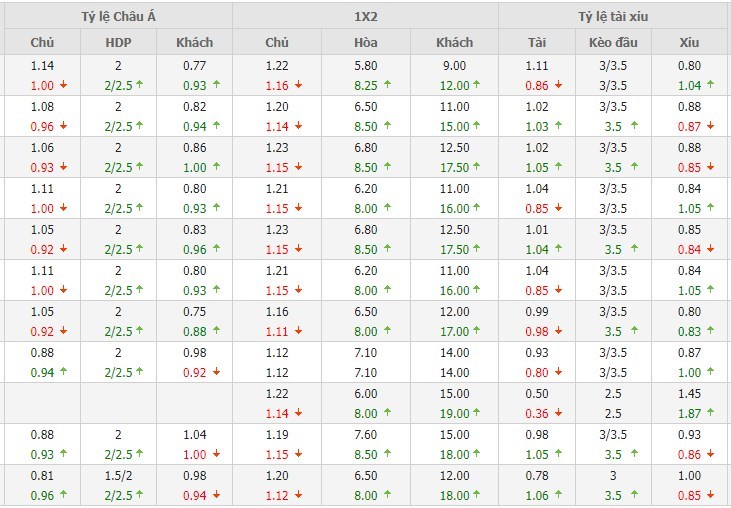
Task: Click the Tài column header
Action: pyautogui.click(x=537, y=43)
